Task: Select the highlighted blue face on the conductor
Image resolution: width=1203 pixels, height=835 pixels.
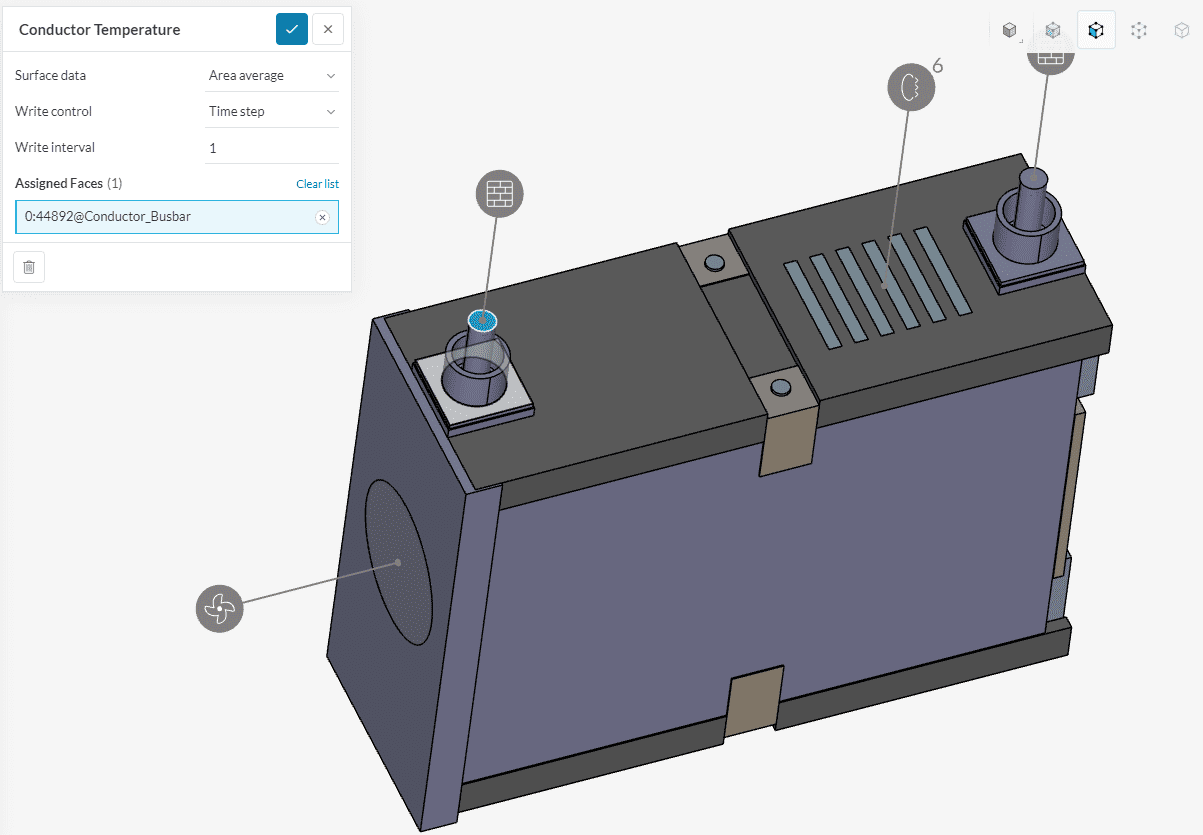Action: pyautogui.click(x=483, y=320)
